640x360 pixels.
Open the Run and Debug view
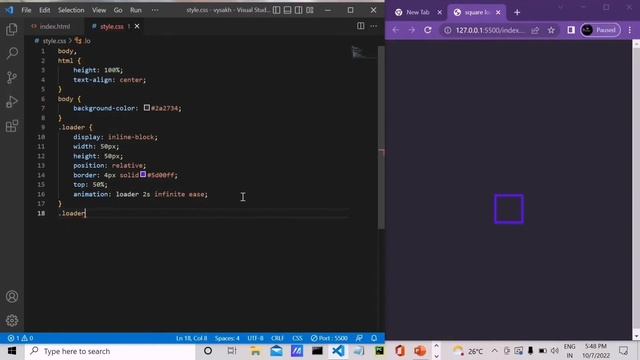[12, 102]
